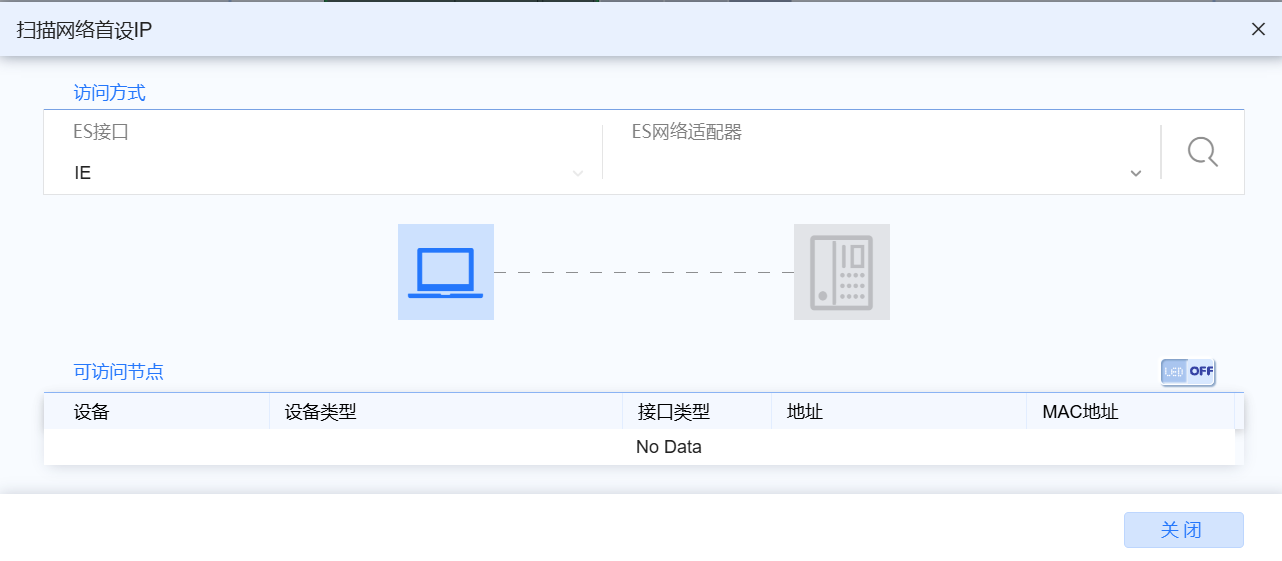1282x561 pixels.
Task: Close the dialog with the X icon
Action: point(1258,29)
